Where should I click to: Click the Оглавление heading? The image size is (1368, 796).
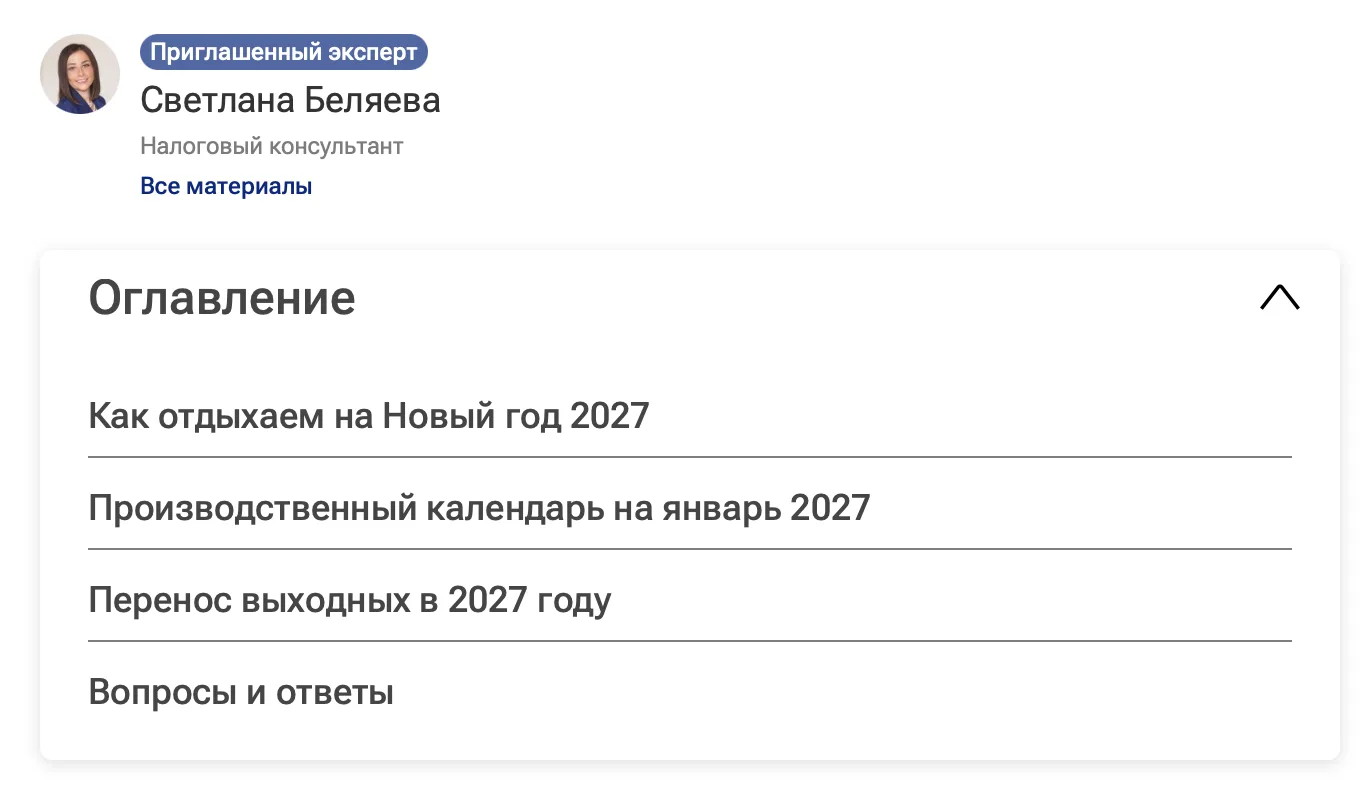222,298
